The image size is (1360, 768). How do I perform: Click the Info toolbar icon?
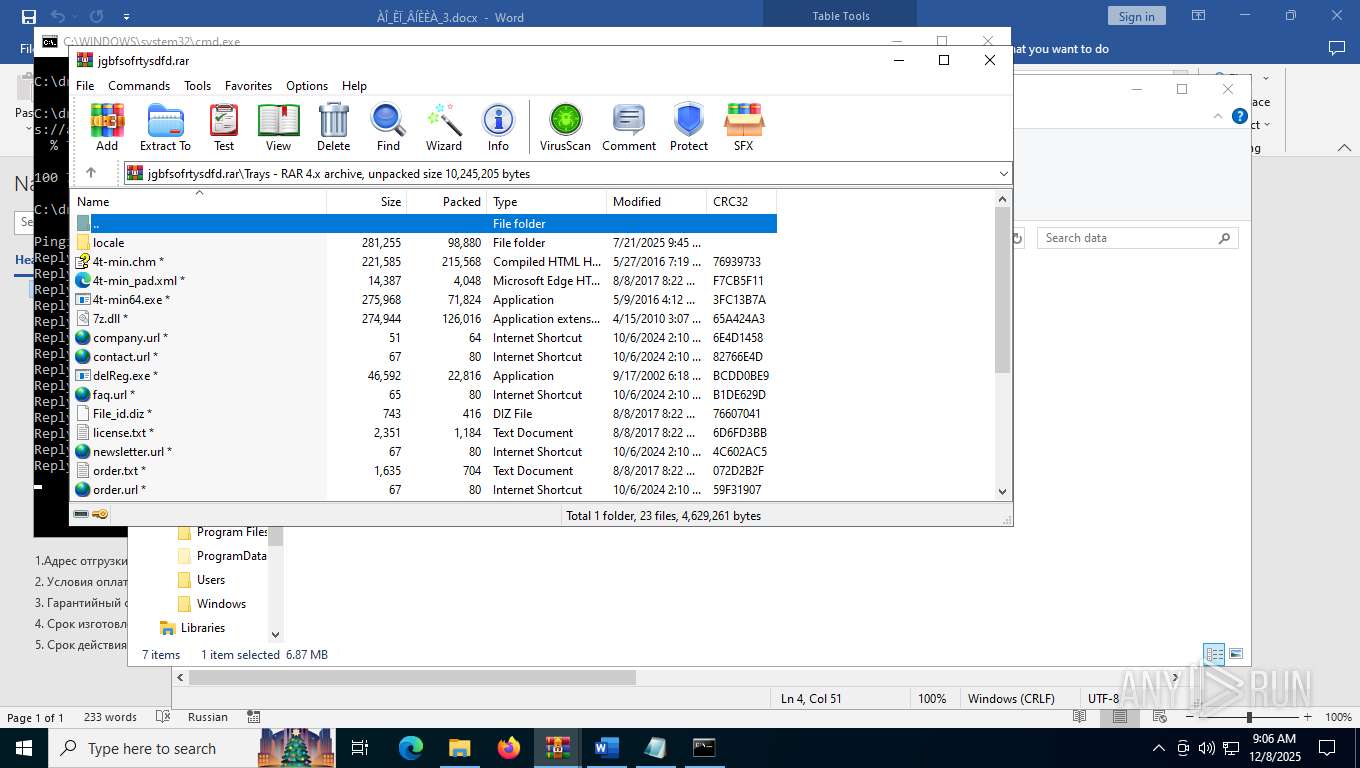498,127
